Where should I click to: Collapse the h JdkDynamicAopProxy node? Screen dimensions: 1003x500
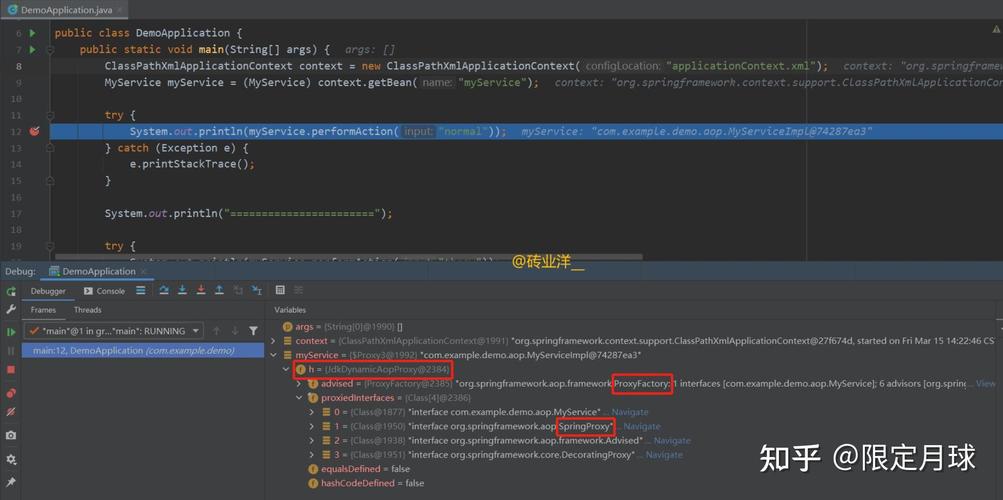287,370
